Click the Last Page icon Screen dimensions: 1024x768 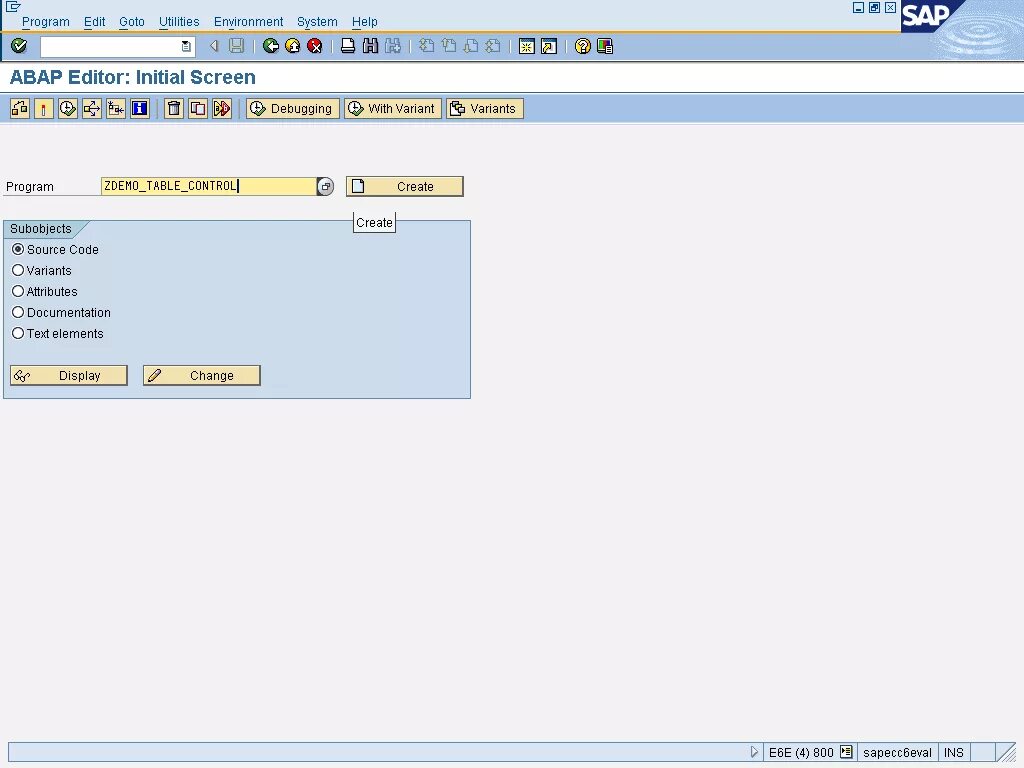click(493, 46)
